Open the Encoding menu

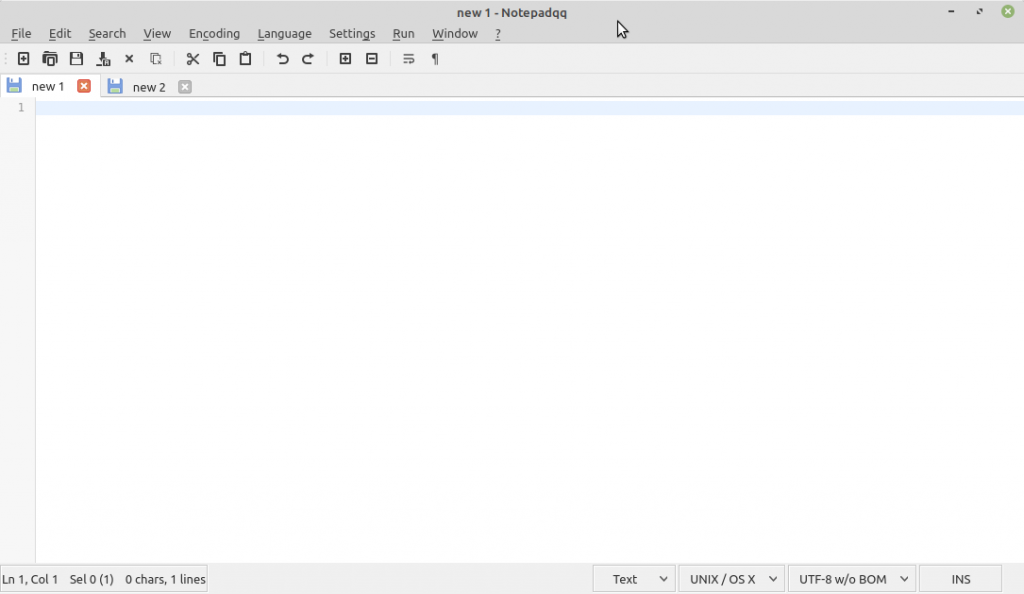(x=214, y=33)
